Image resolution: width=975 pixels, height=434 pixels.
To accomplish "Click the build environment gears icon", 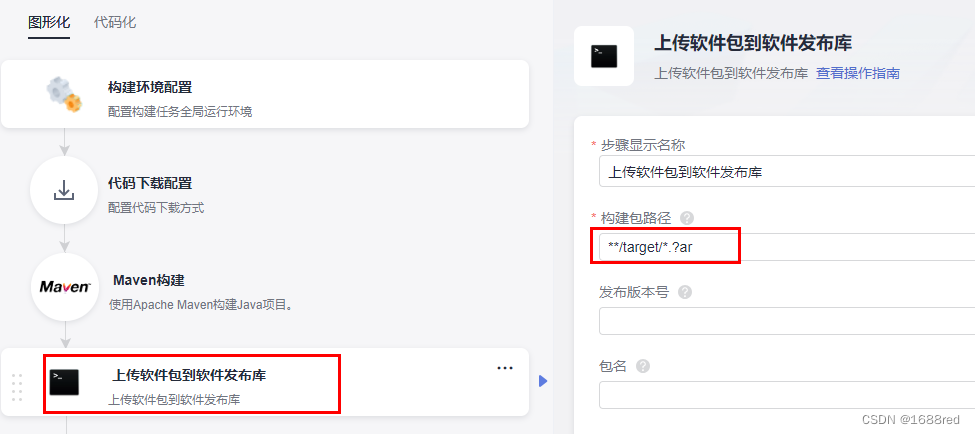I will 64,94.
